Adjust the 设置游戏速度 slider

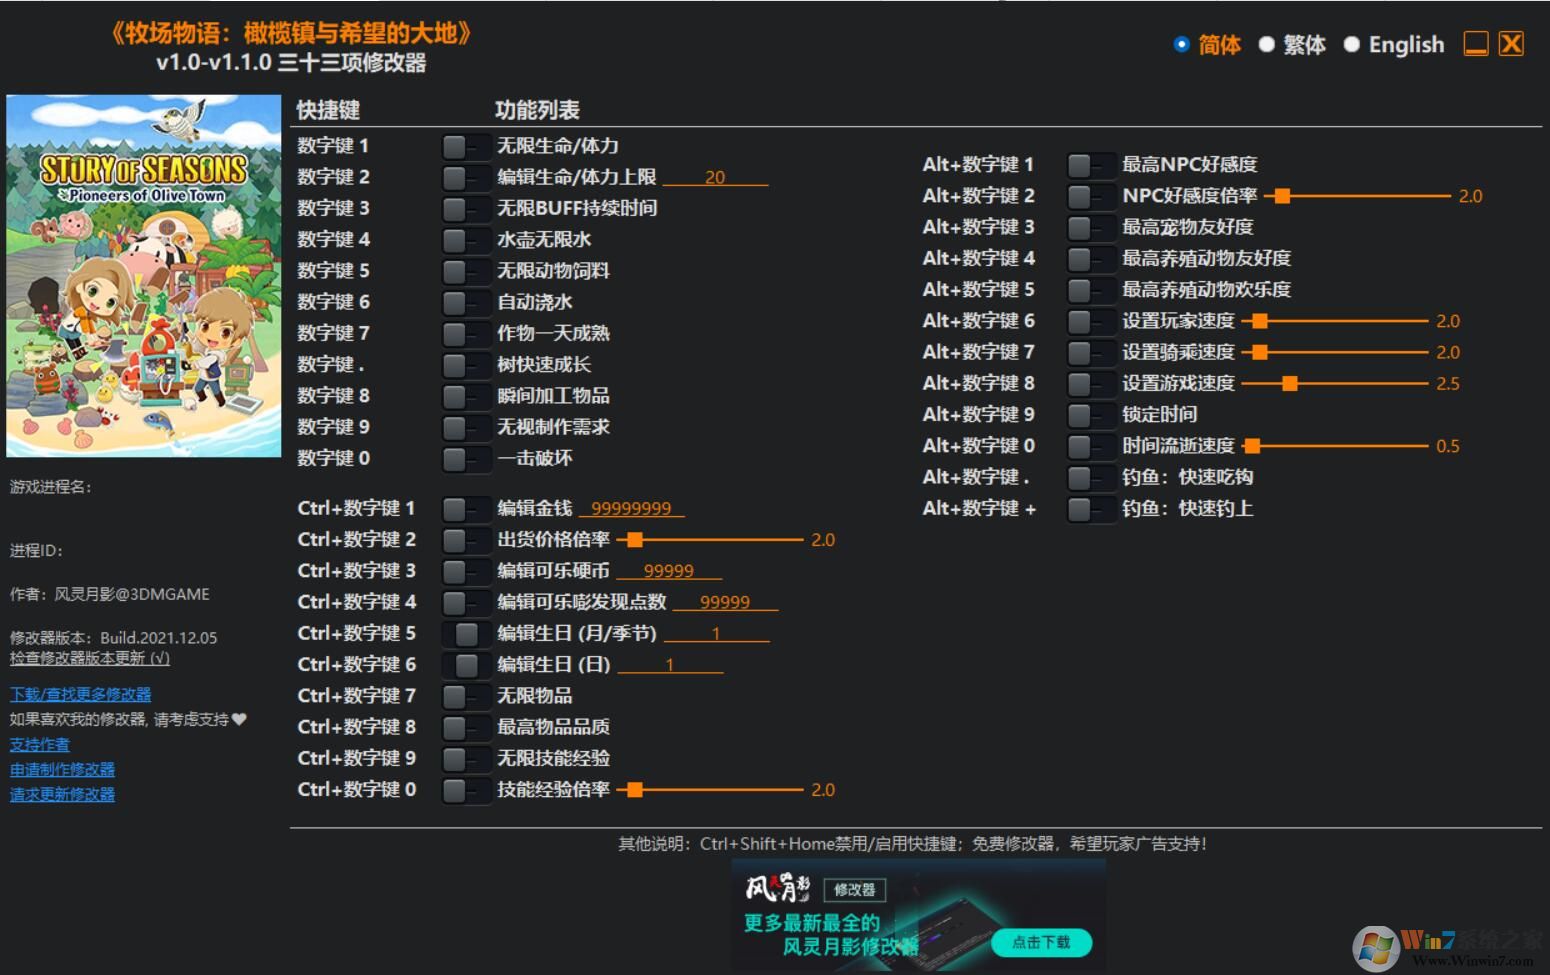[x=1291, y=383]
